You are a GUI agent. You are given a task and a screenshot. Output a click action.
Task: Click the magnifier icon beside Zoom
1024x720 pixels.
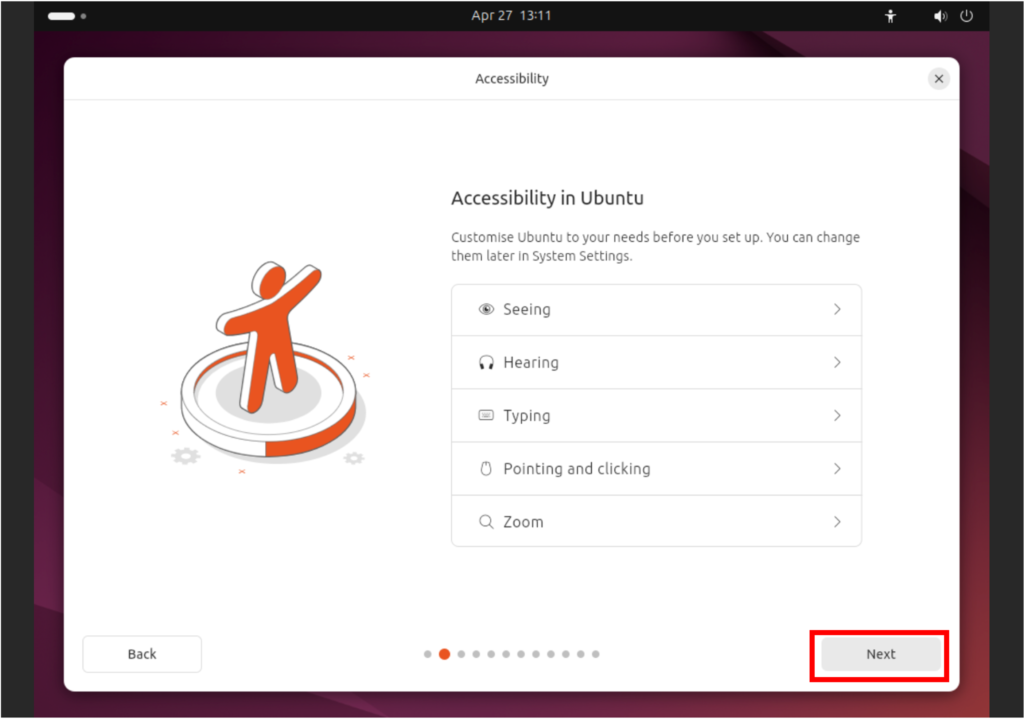coord(486,521)
